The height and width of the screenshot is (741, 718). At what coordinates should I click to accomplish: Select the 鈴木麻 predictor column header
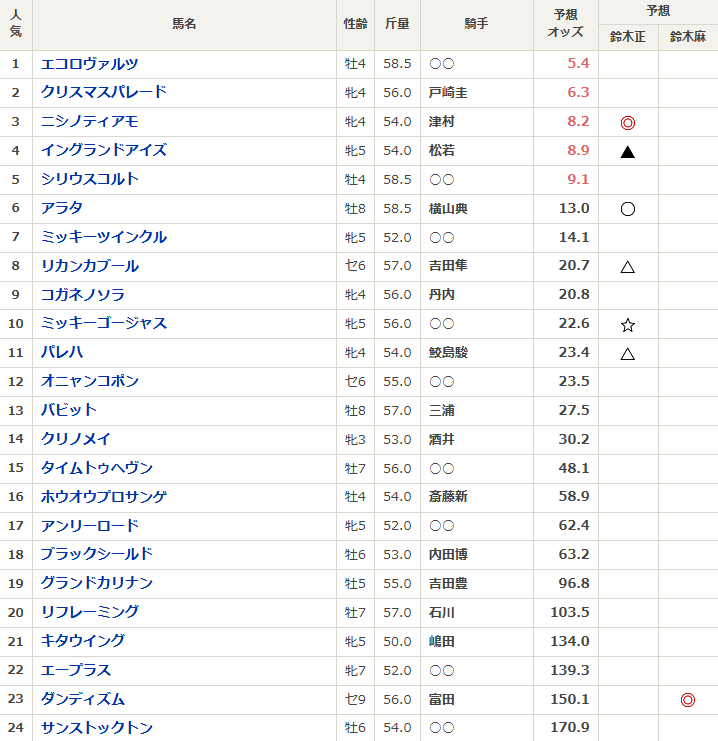click(687, 37)
